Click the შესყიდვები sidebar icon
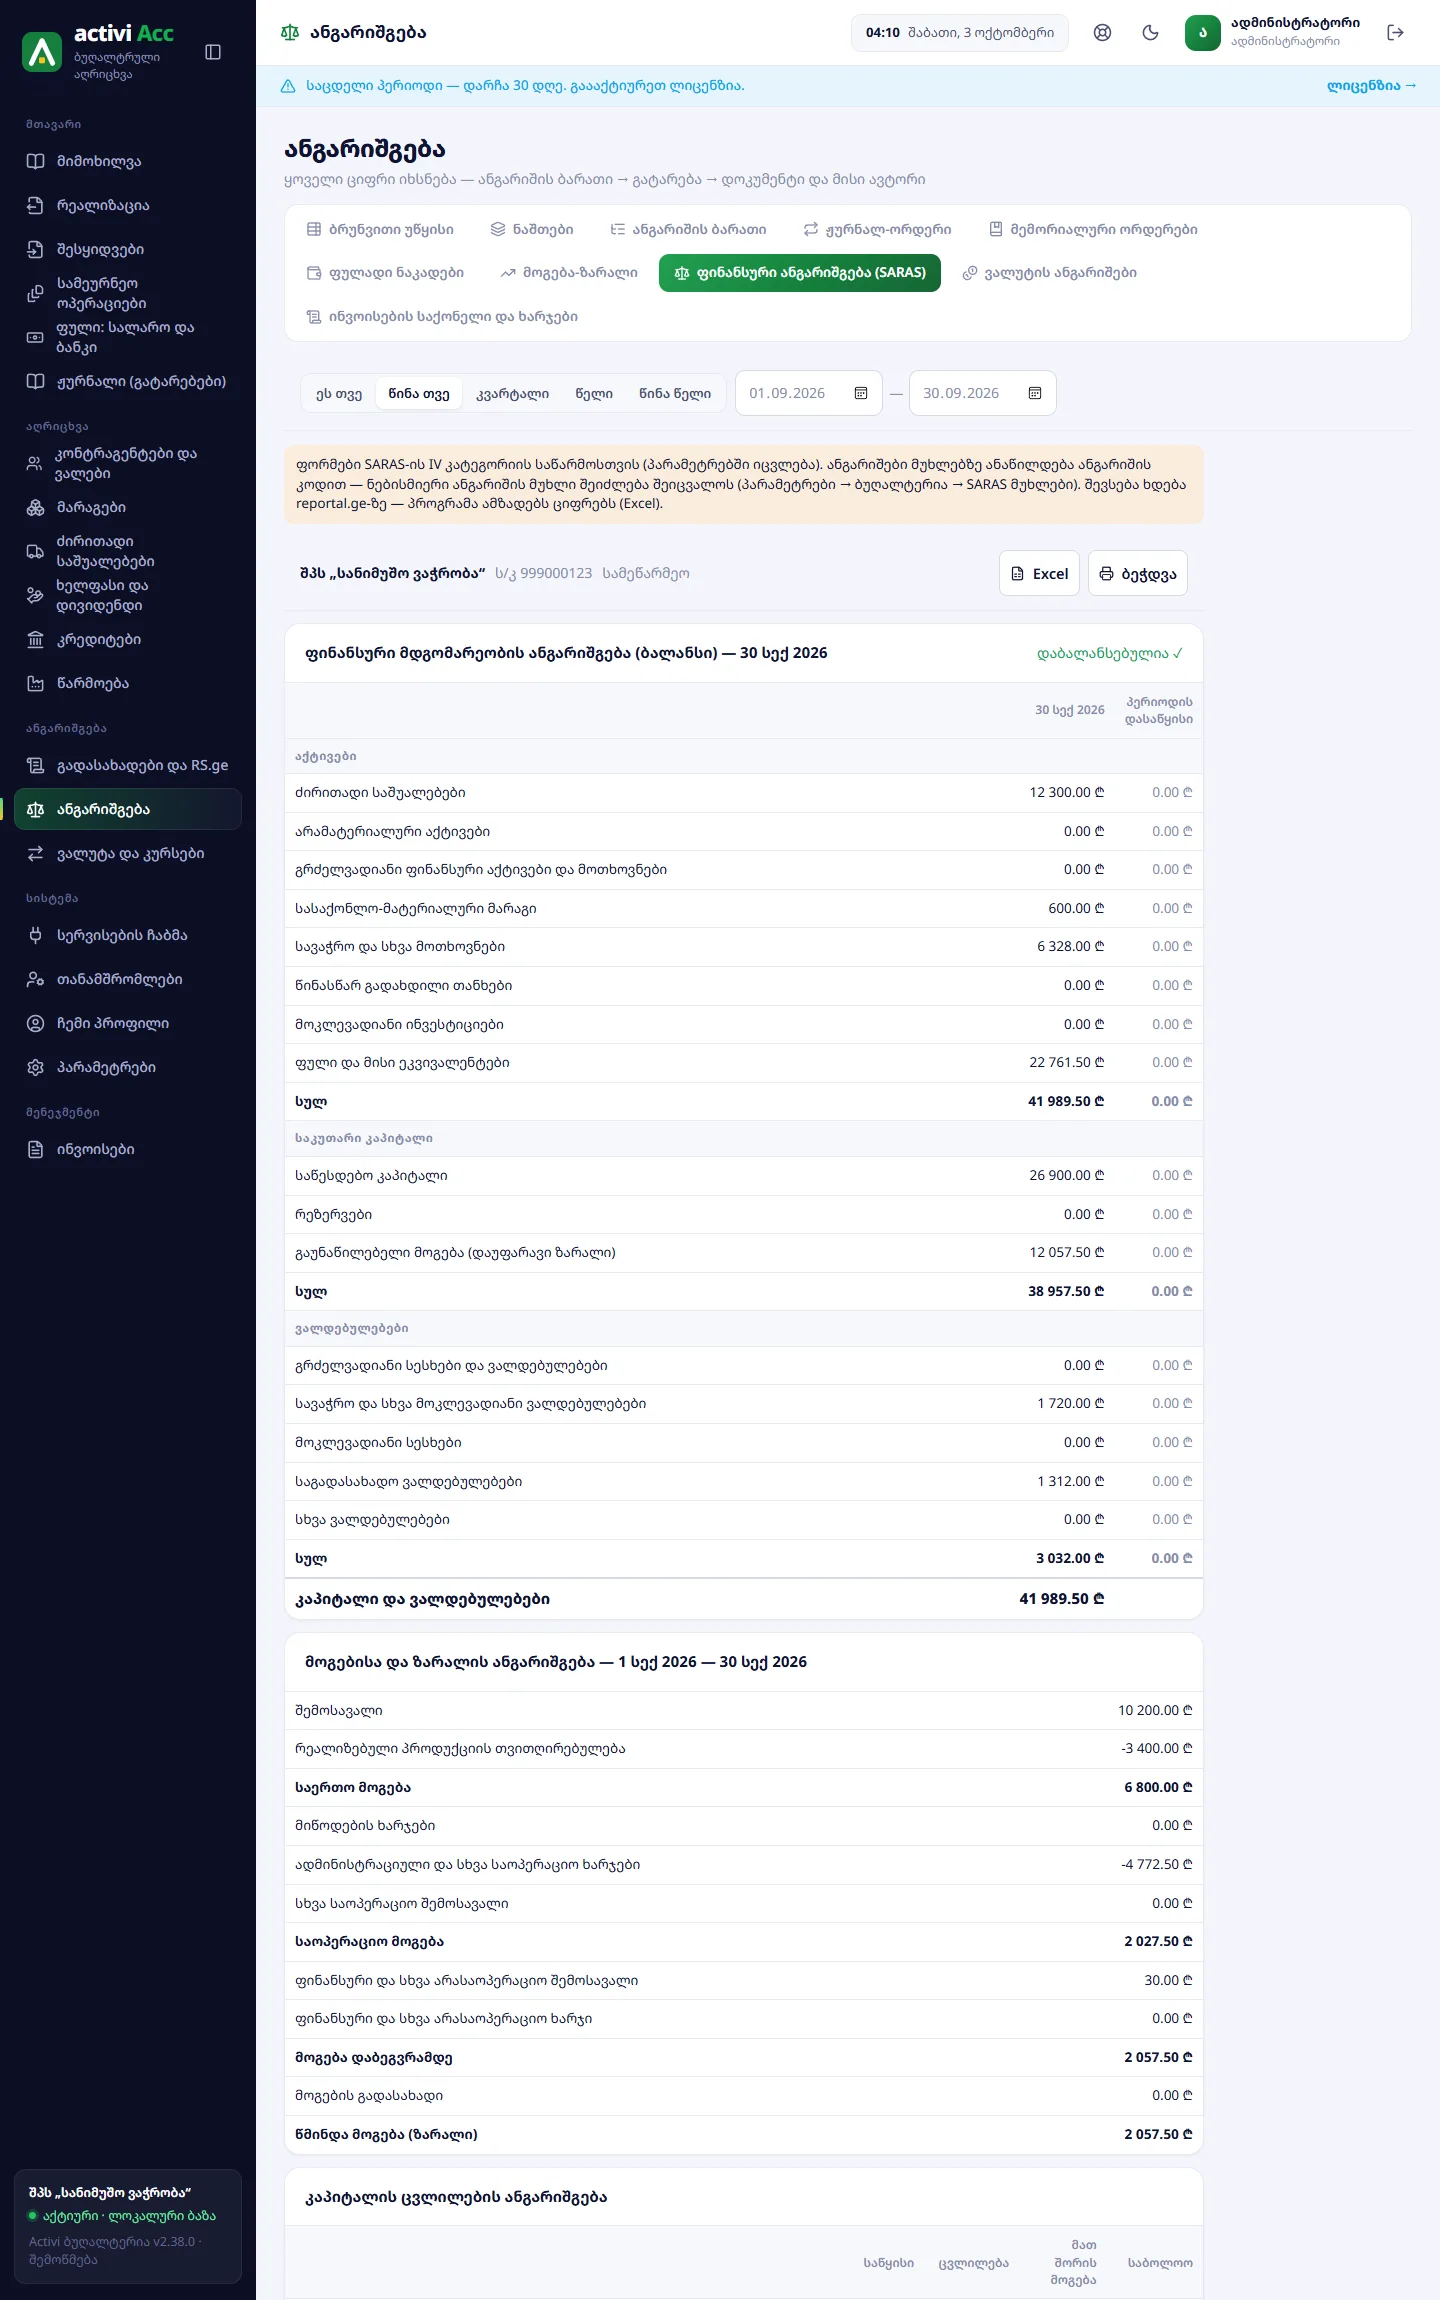 tap(35, 249)
